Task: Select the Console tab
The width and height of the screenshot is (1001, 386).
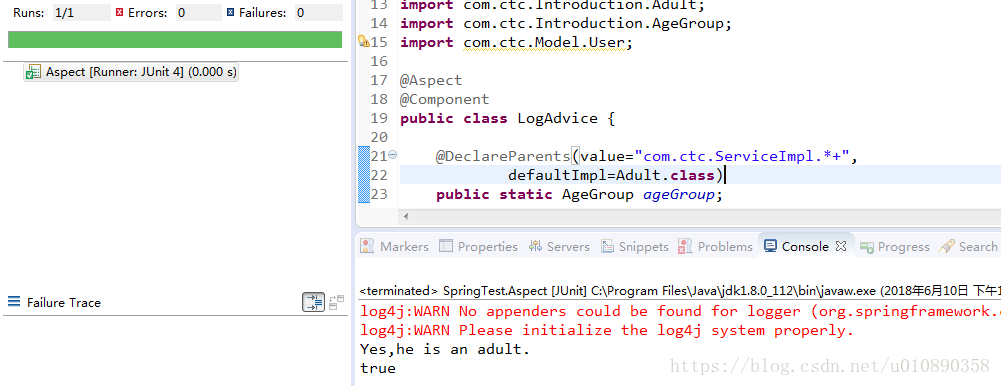Action: pos(805,247)
